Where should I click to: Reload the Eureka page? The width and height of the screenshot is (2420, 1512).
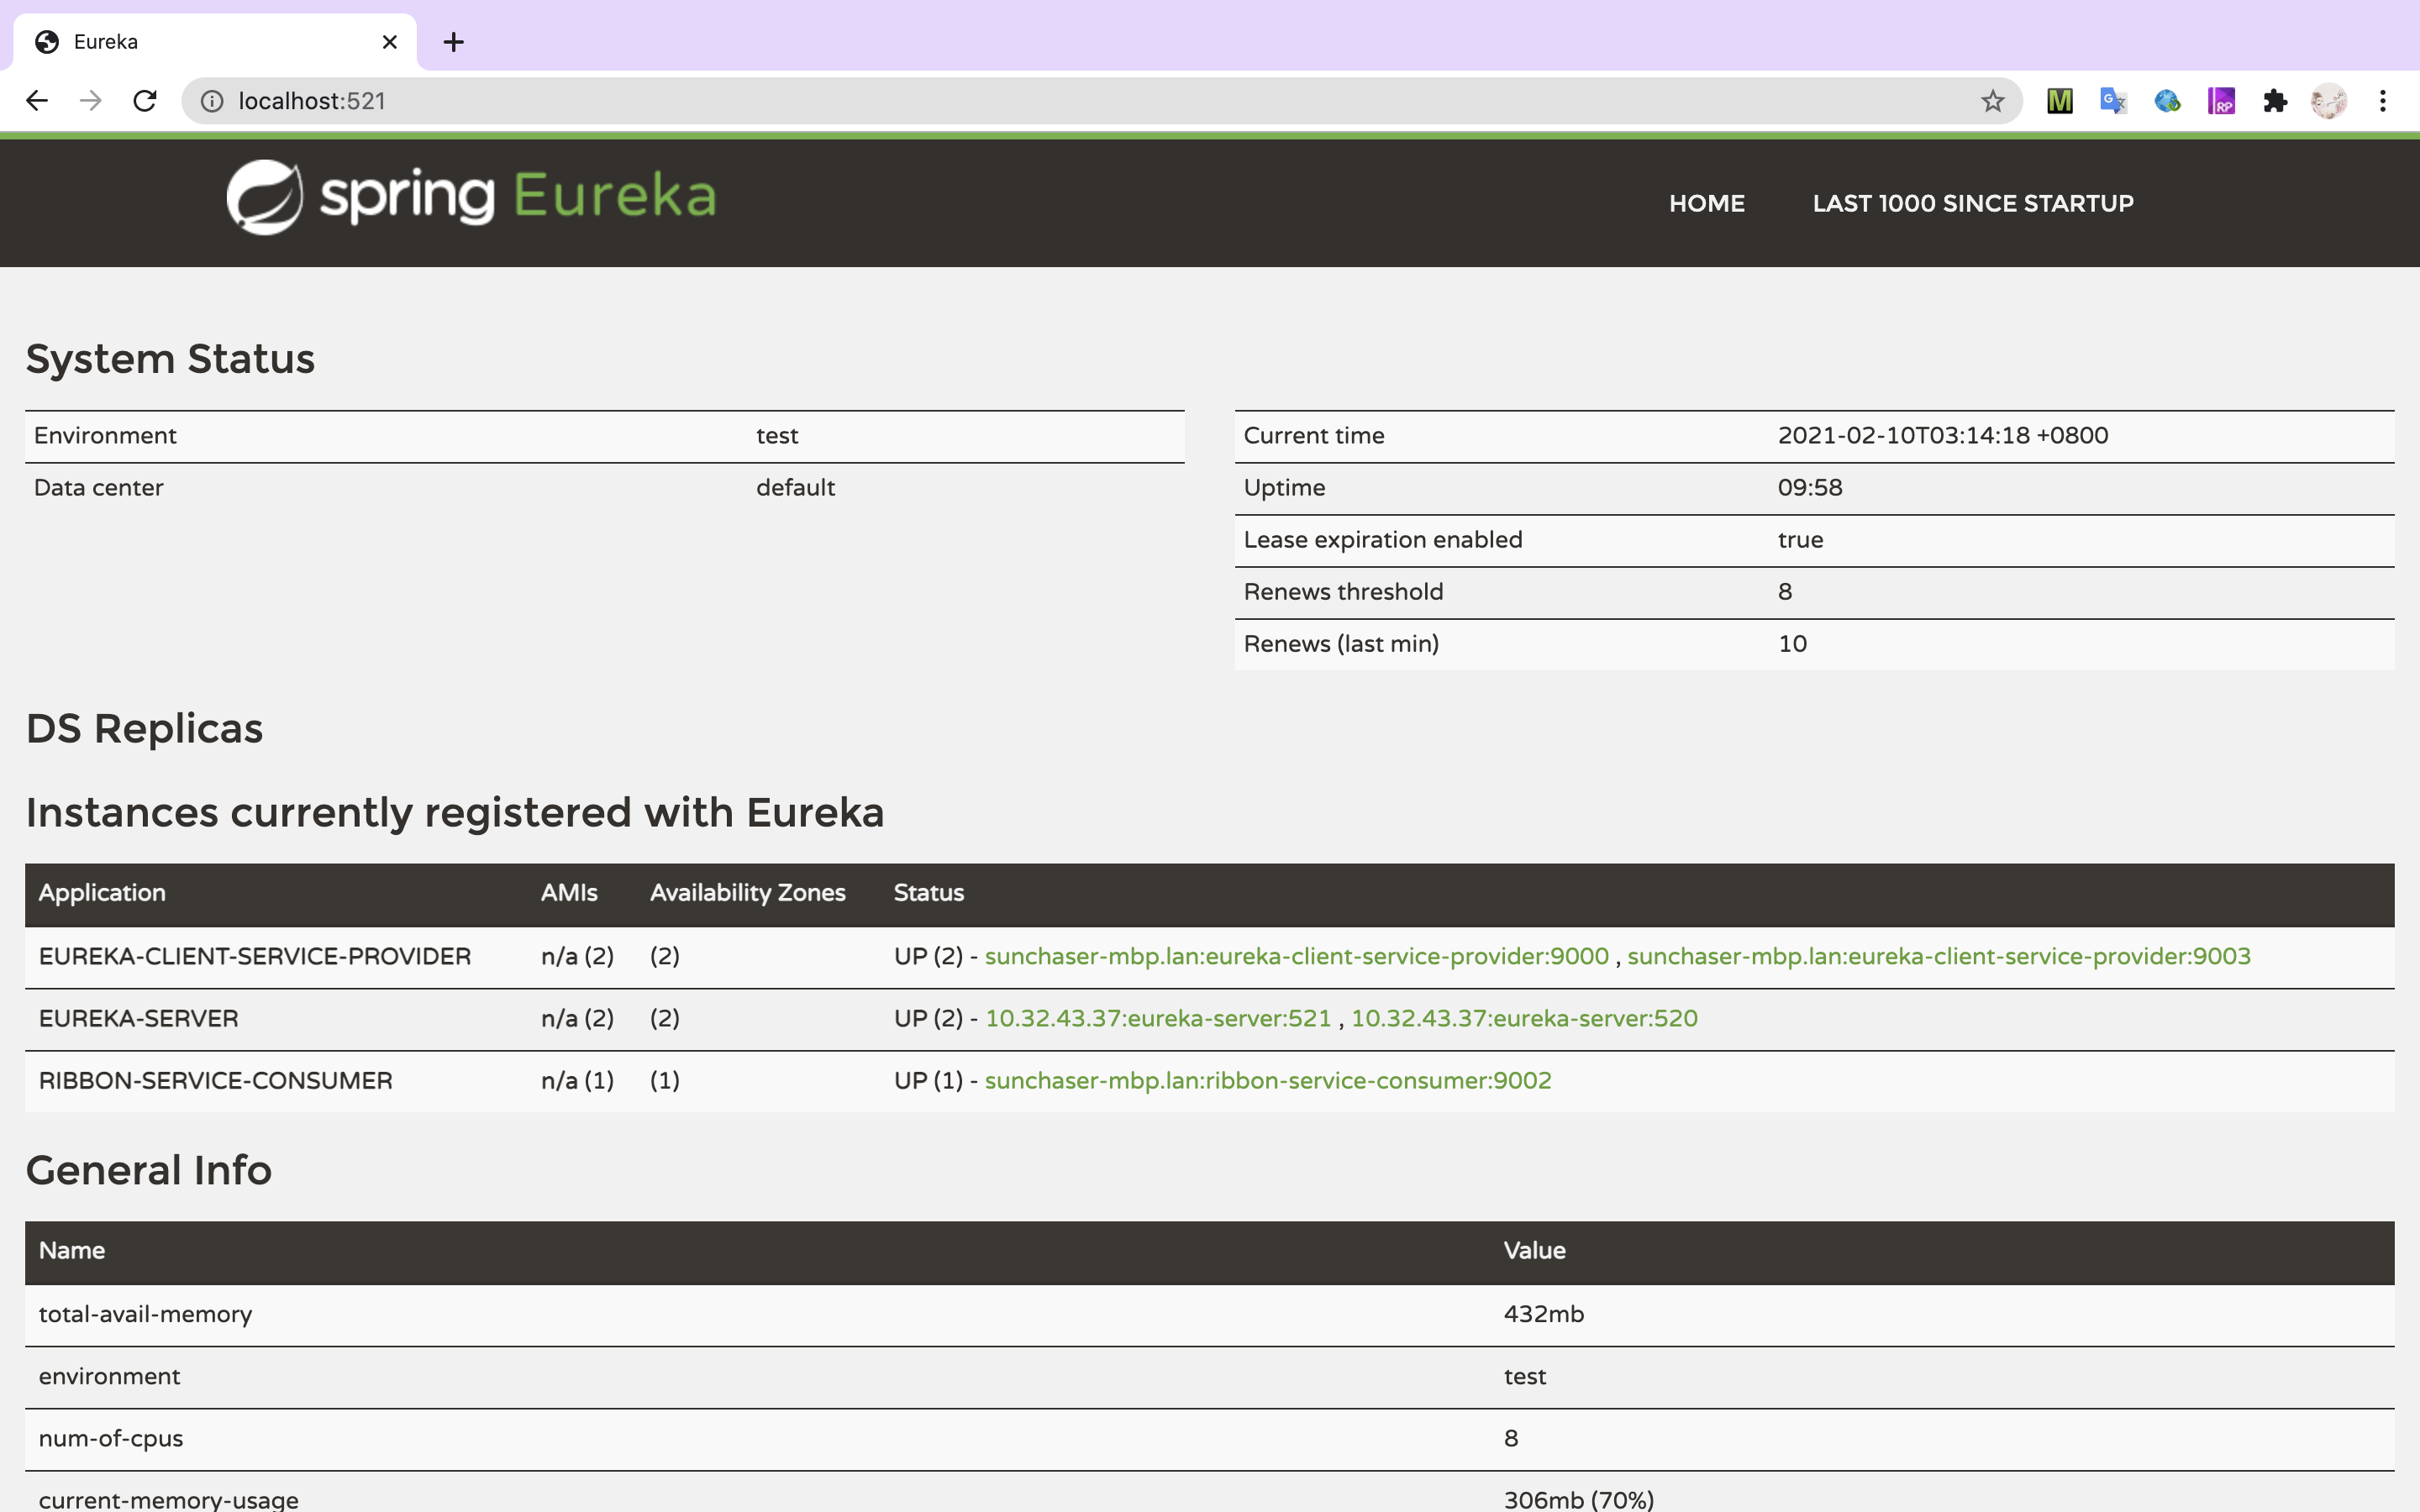tap(145, 101)
